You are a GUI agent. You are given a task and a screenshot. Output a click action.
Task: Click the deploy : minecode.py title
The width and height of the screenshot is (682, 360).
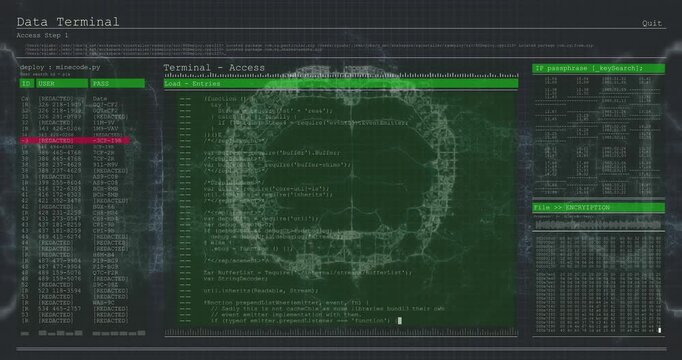point(60,67)
